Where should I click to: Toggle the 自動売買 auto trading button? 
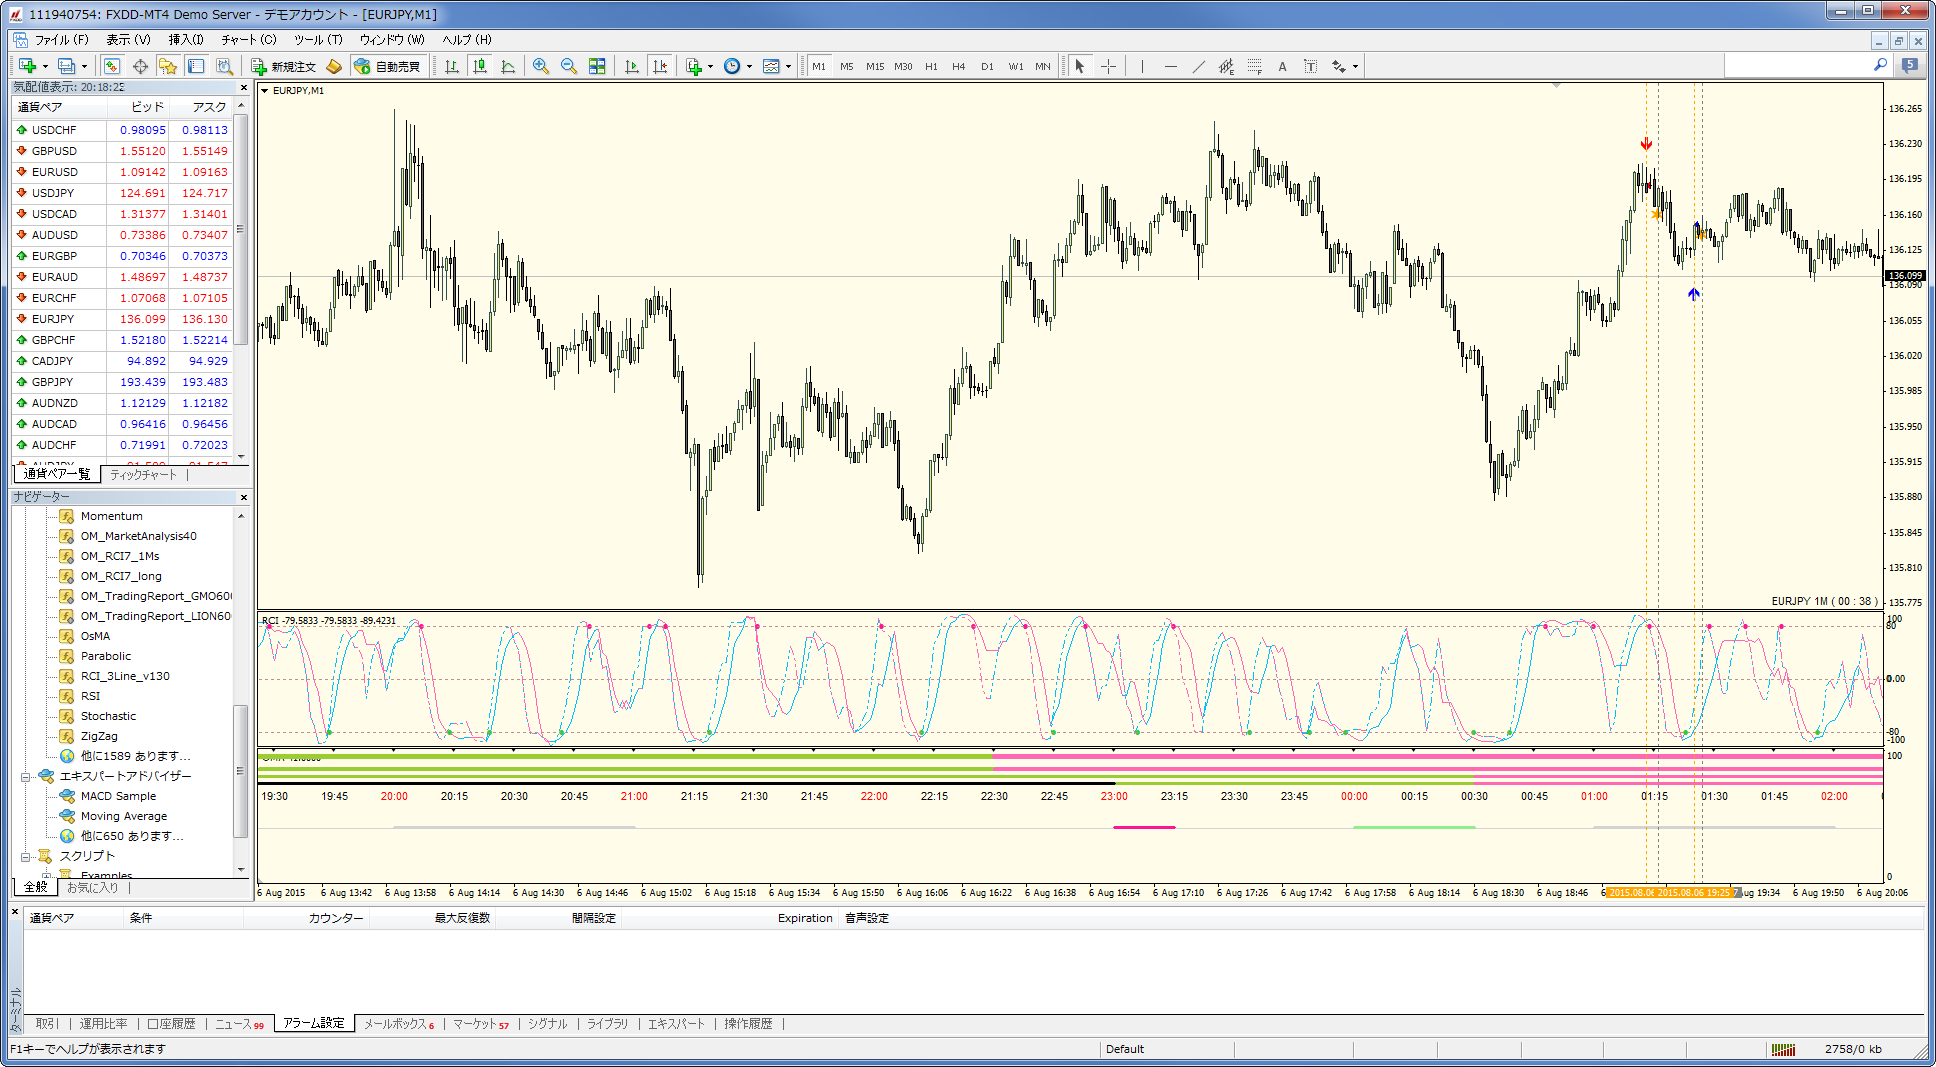[388, 66]
